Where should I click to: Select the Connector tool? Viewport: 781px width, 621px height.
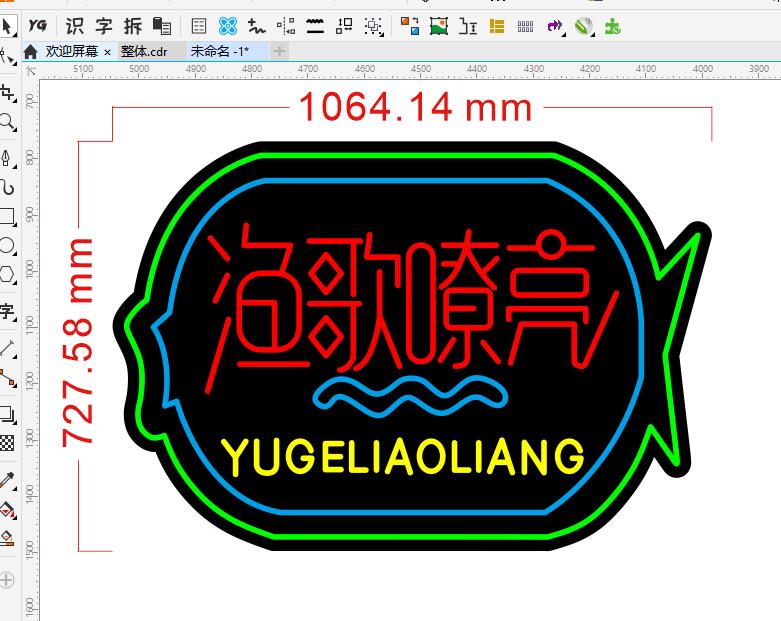tap(7, 378)
